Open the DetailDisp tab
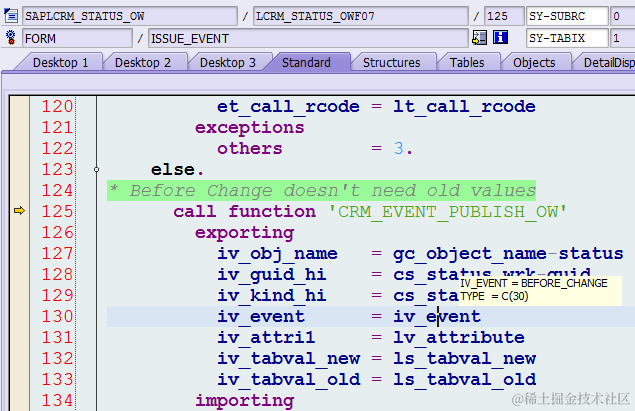 click(x=608, y=63)
